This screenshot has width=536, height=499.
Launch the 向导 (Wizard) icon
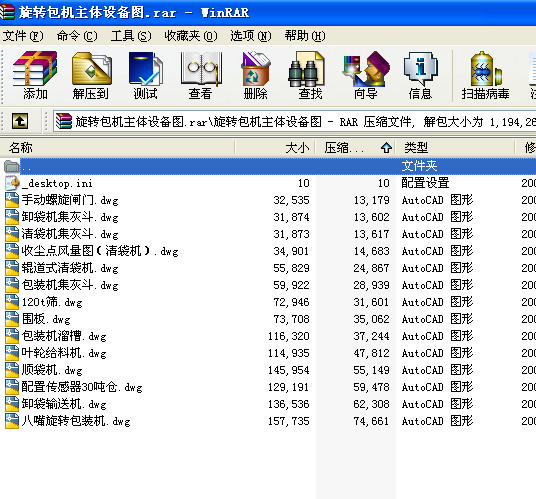click(366, 69)
